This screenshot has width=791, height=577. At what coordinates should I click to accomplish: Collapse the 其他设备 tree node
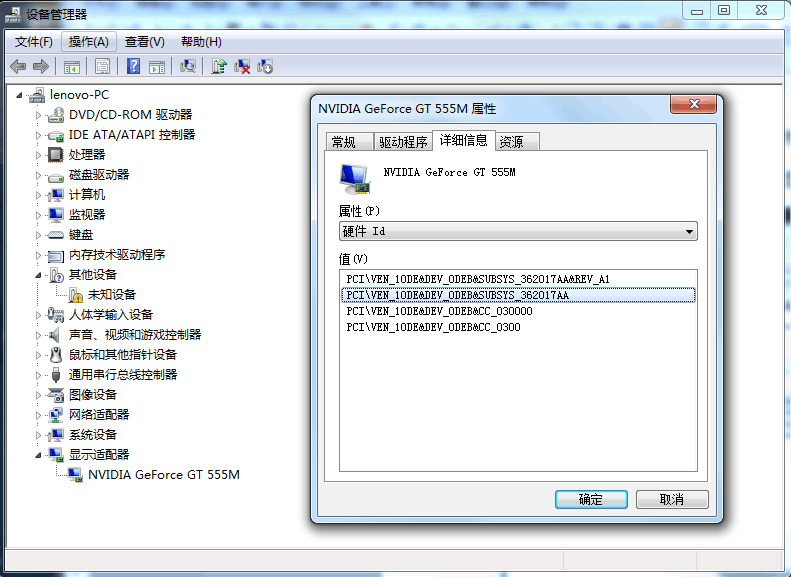point(38,275)
